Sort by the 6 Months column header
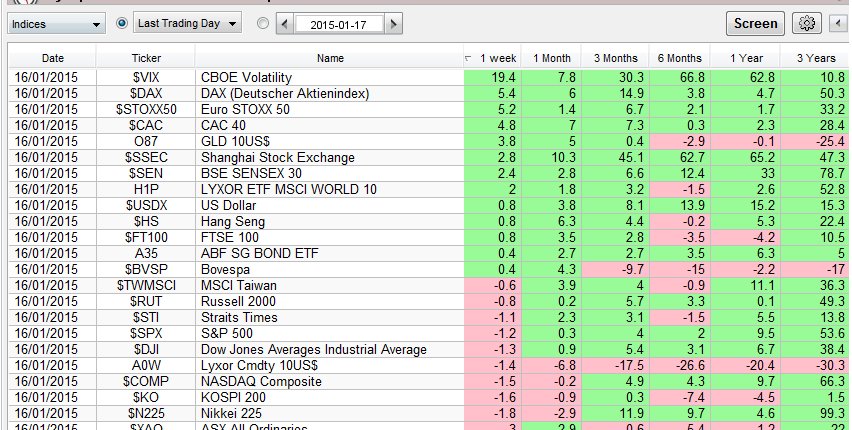 click(x=679, y=58)
